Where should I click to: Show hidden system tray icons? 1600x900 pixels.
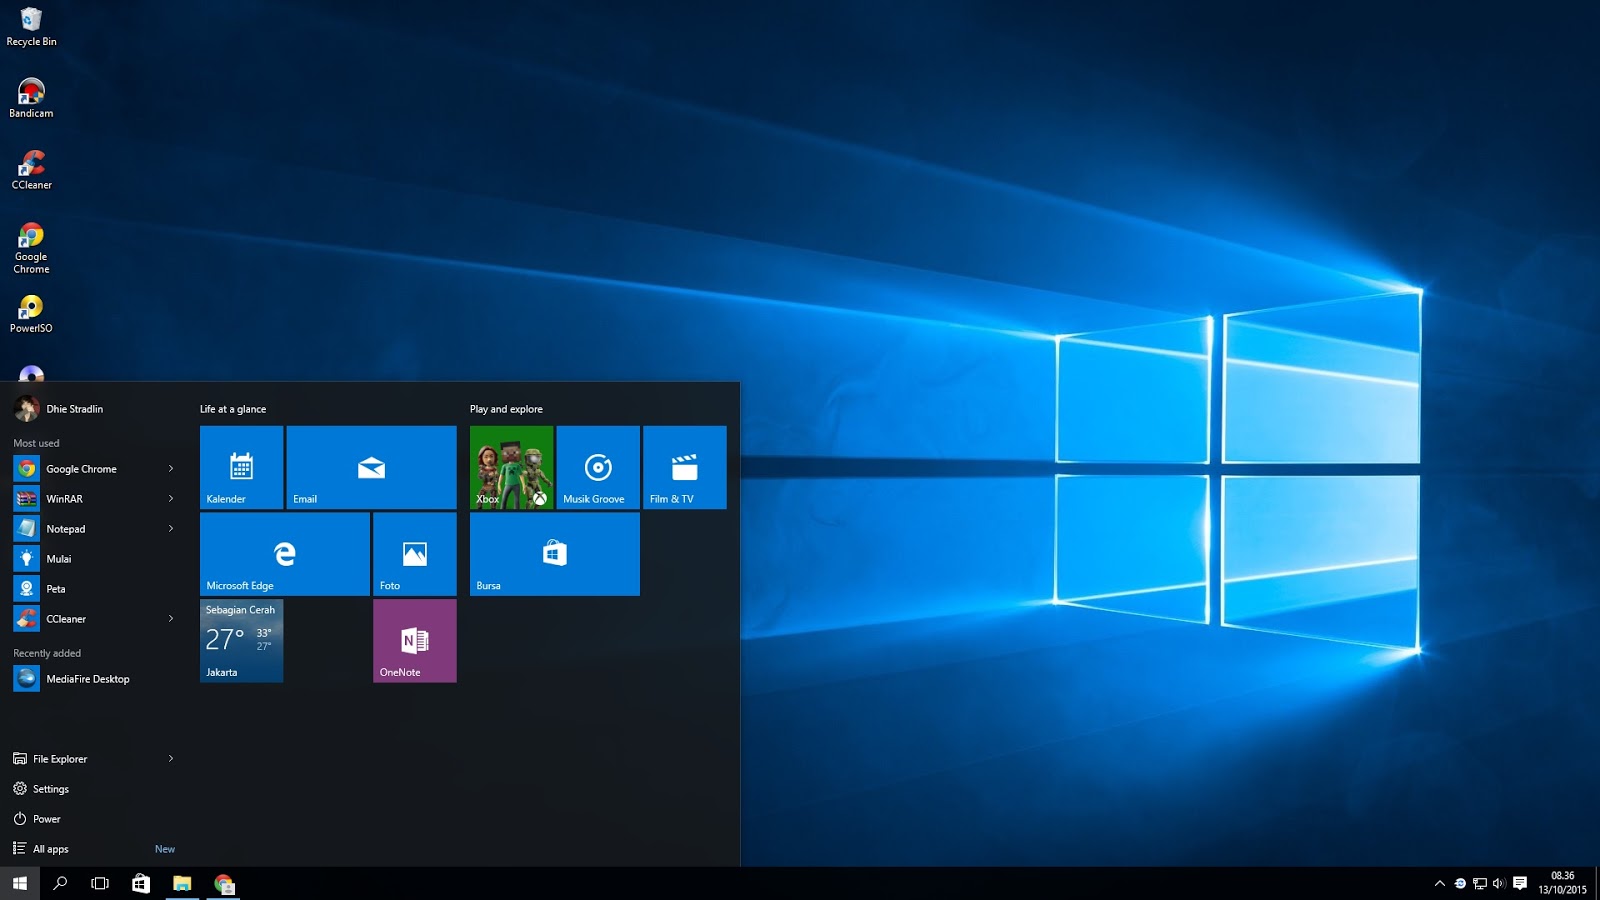[x=1440, y=883]
